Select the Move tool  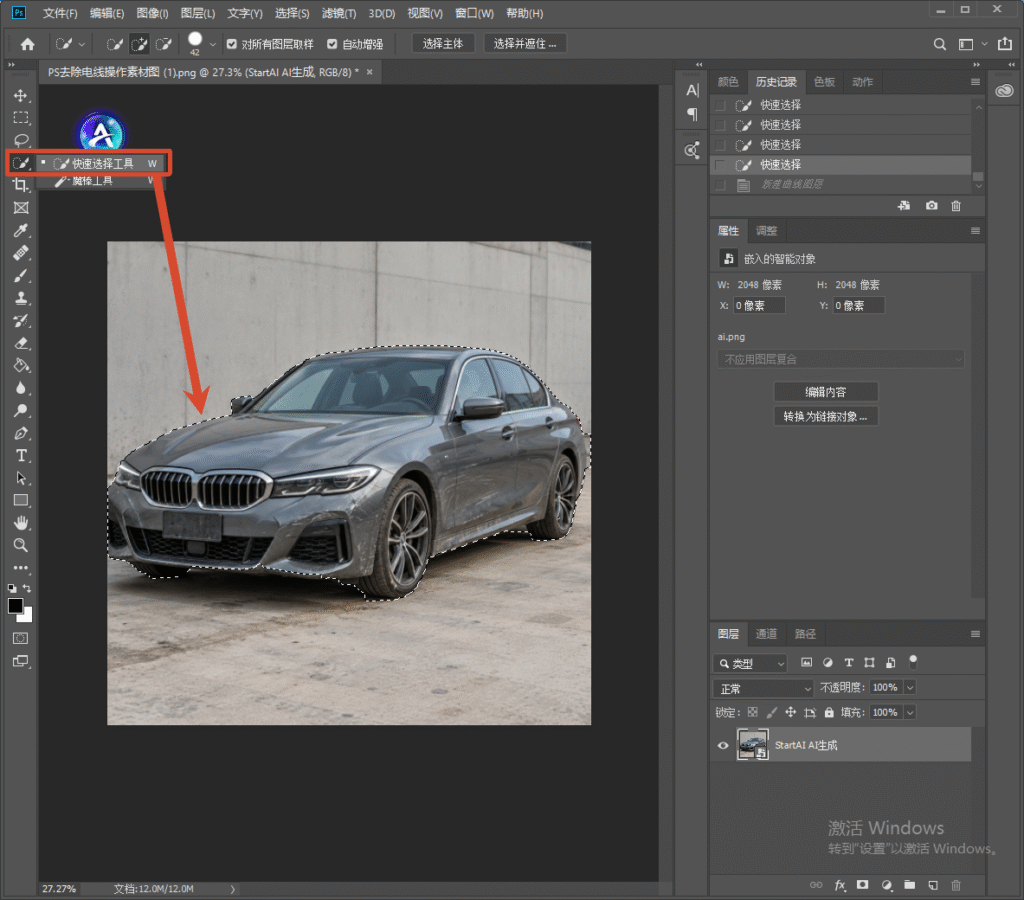point(21,95)
